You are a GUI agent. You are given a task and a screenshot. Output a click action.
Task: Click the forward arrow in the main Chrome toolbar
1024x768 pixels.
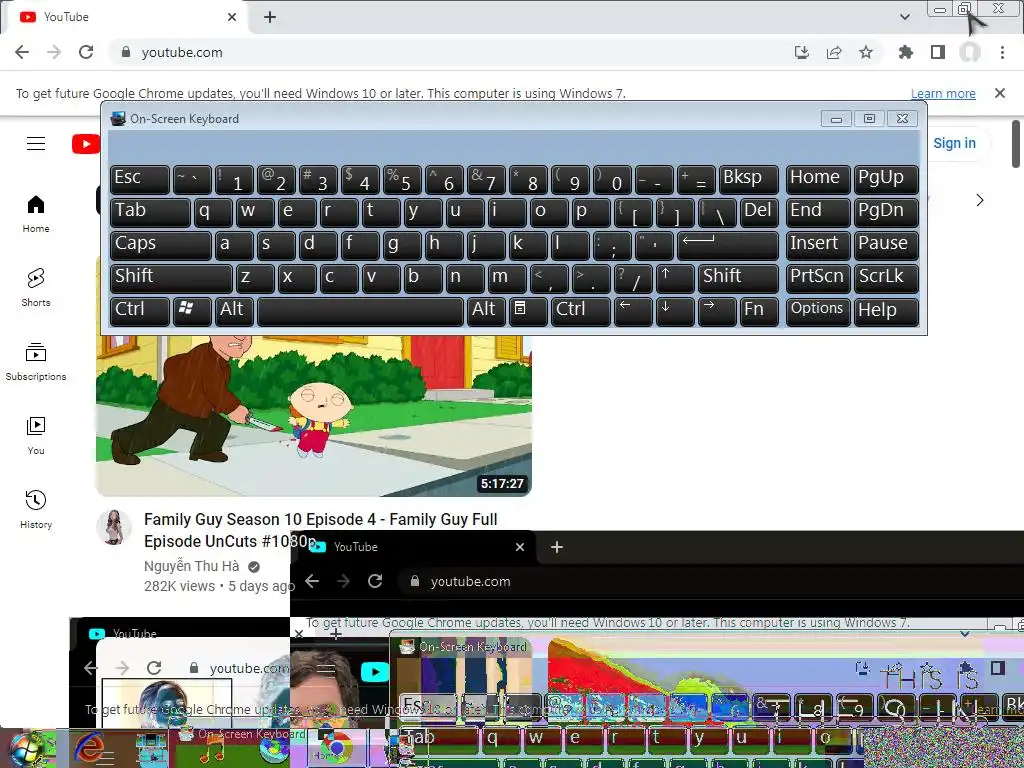tap(54, 52)
